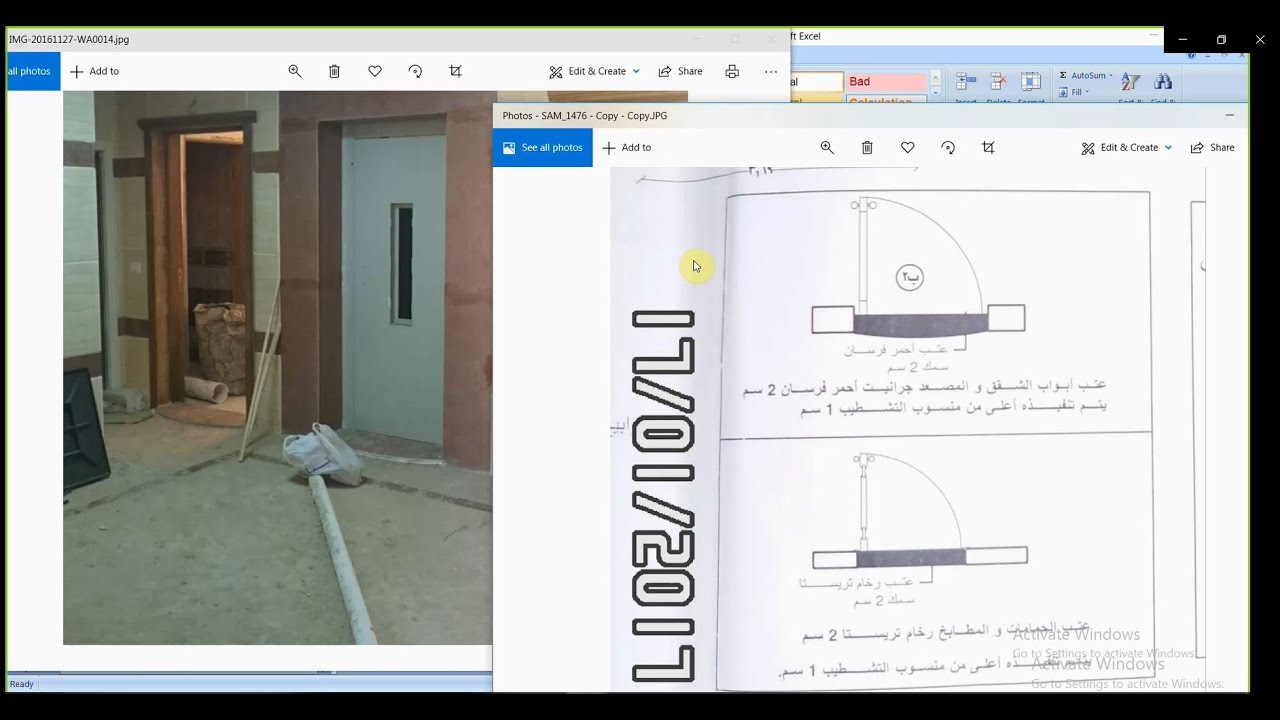The image size is (1280, 720).
Task: Click Excel Format cells icon
Action: pos(1031,82)
